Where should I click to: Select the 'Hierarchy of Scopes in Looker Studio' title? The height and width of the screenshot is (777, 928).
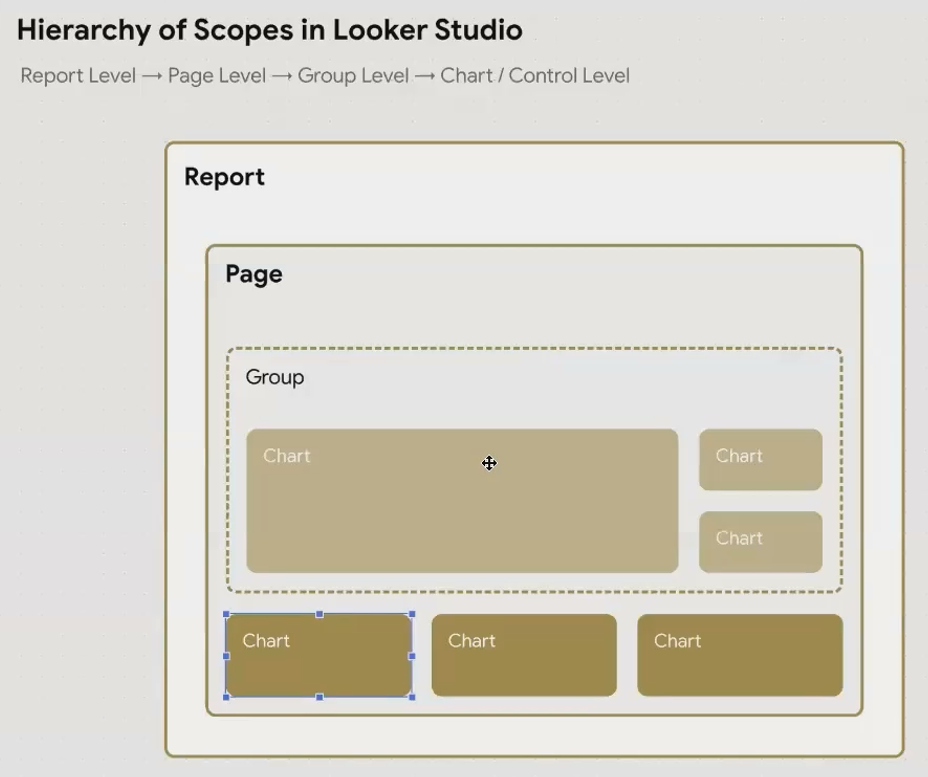click(x=269, y=30)
